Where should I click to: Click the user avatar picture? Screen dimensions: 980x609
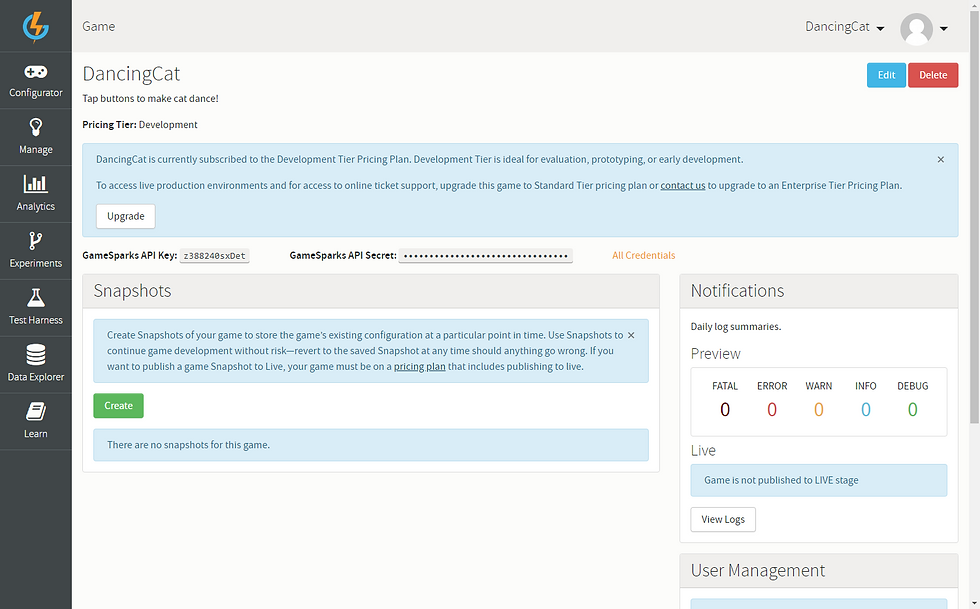(x=916, y=29)
